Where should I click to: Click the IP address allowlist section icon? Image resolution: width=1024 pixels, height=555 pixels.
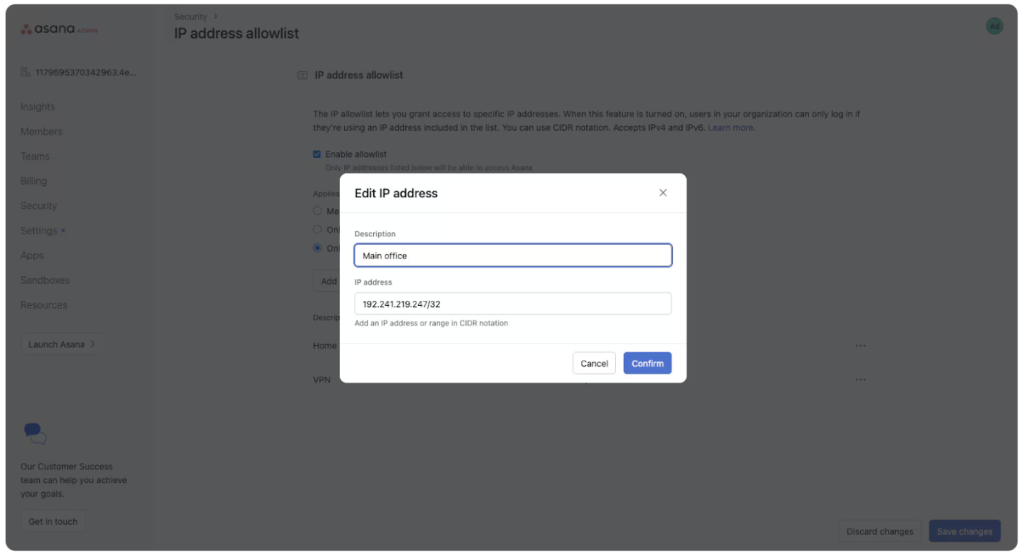click(302, 75)
